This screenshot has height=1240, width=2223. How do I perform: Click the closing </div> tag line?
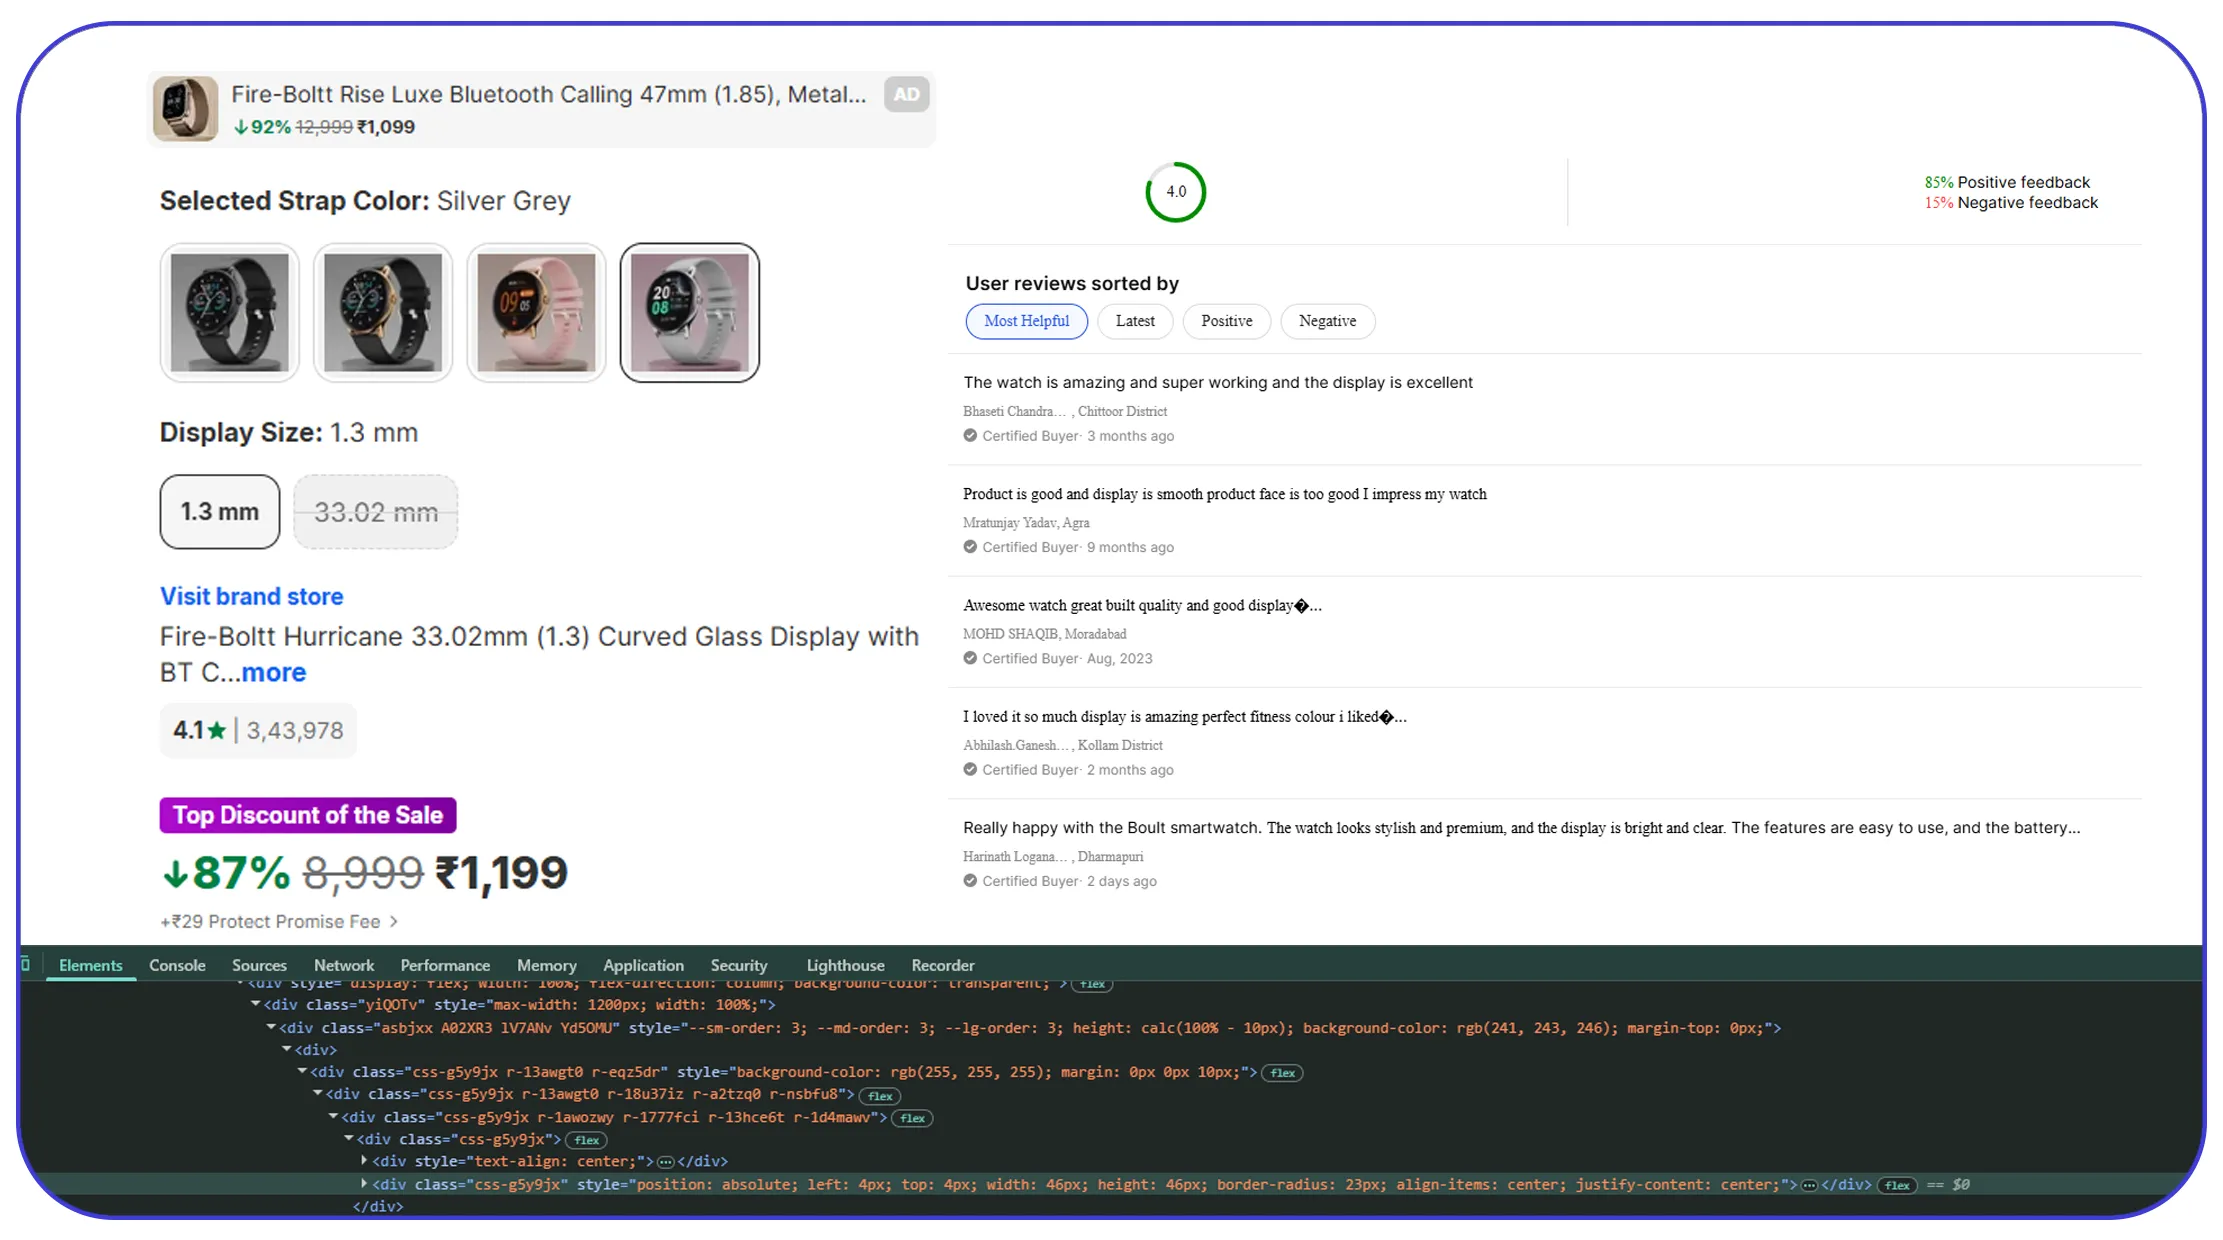(378, 1207)
